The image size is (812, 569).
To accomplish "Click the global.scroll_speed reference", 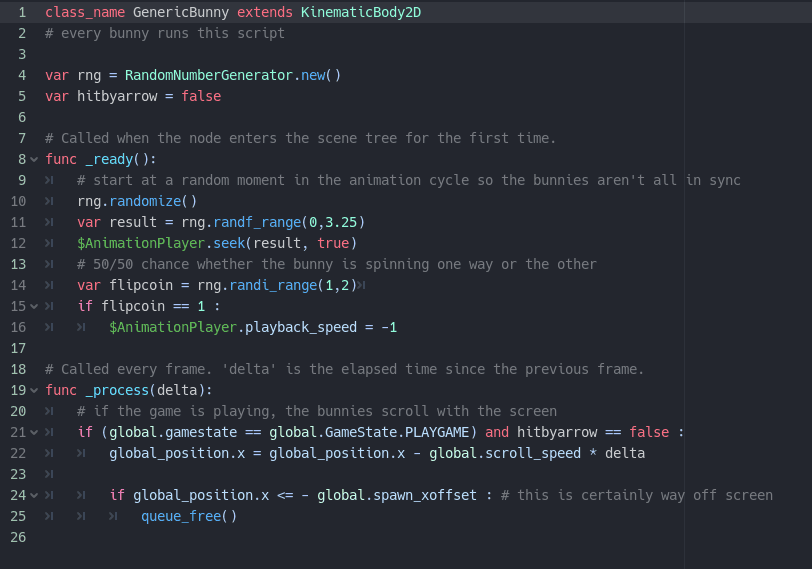I will [505, 454].
